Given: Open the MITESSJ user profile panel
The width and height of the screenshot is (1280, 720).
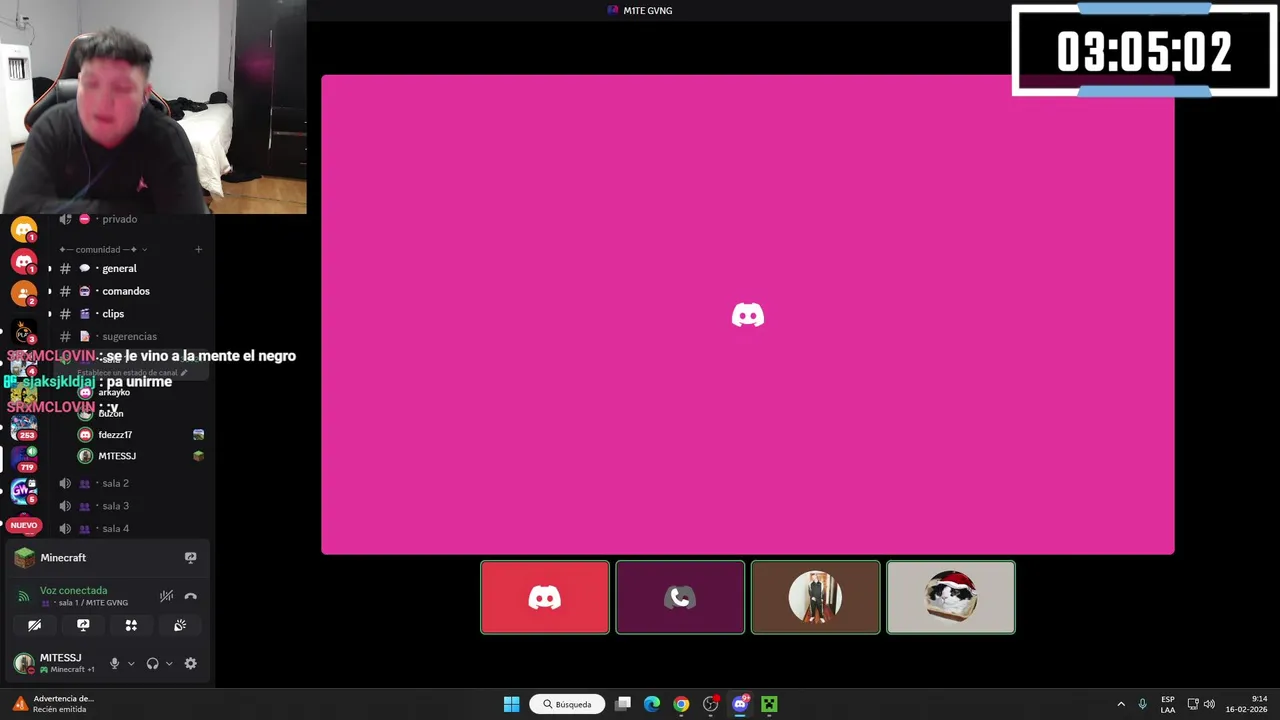Looking at the screenshot, I should coord(54,663).
